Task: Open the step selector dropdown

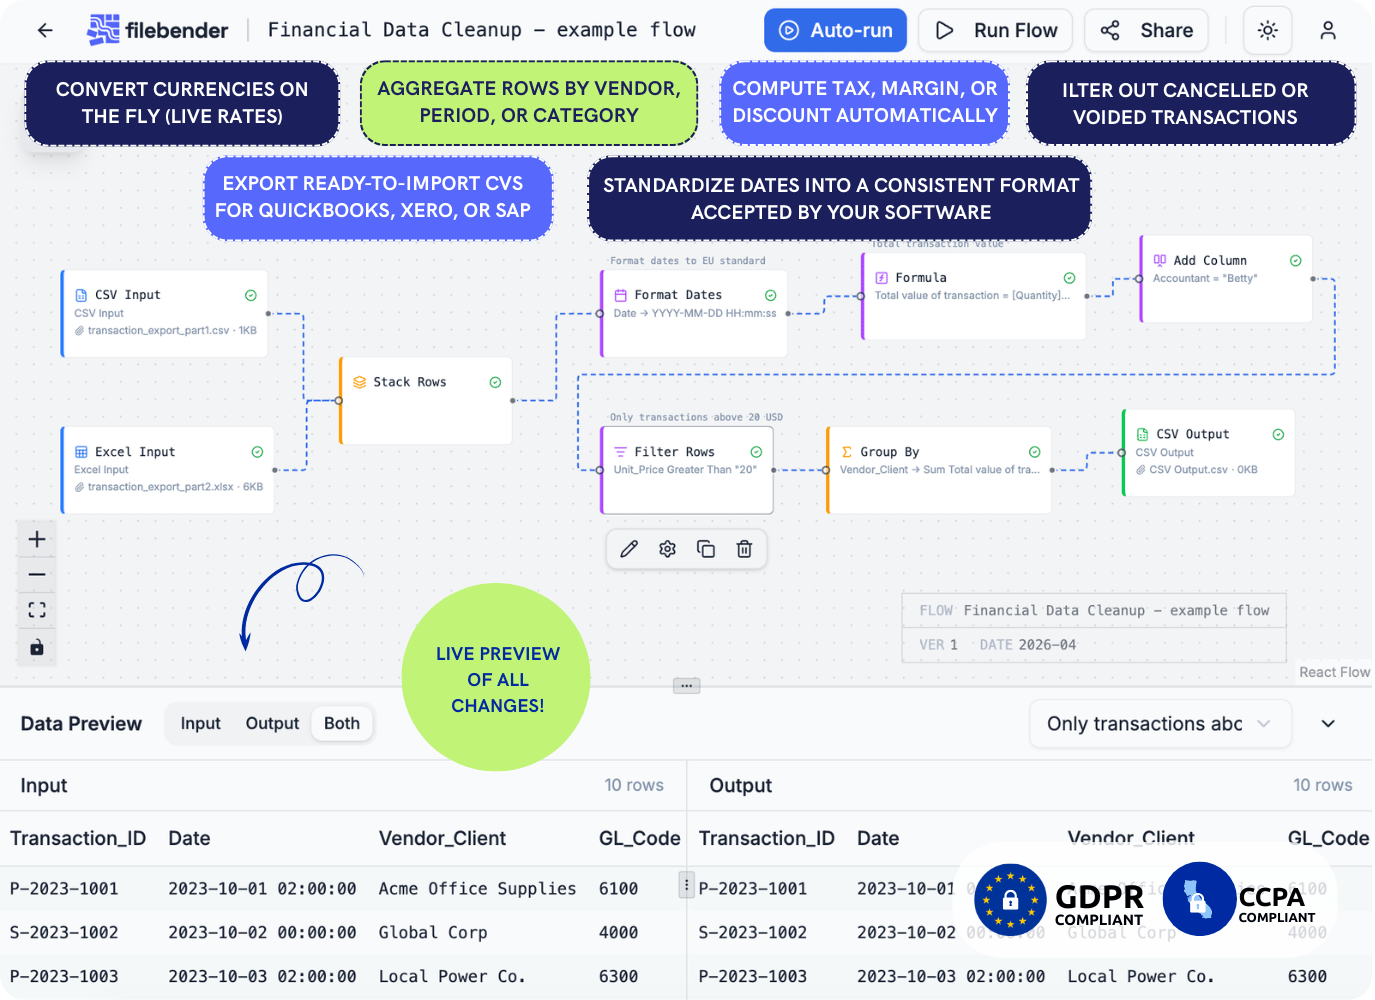Action: click(1159, 724)
